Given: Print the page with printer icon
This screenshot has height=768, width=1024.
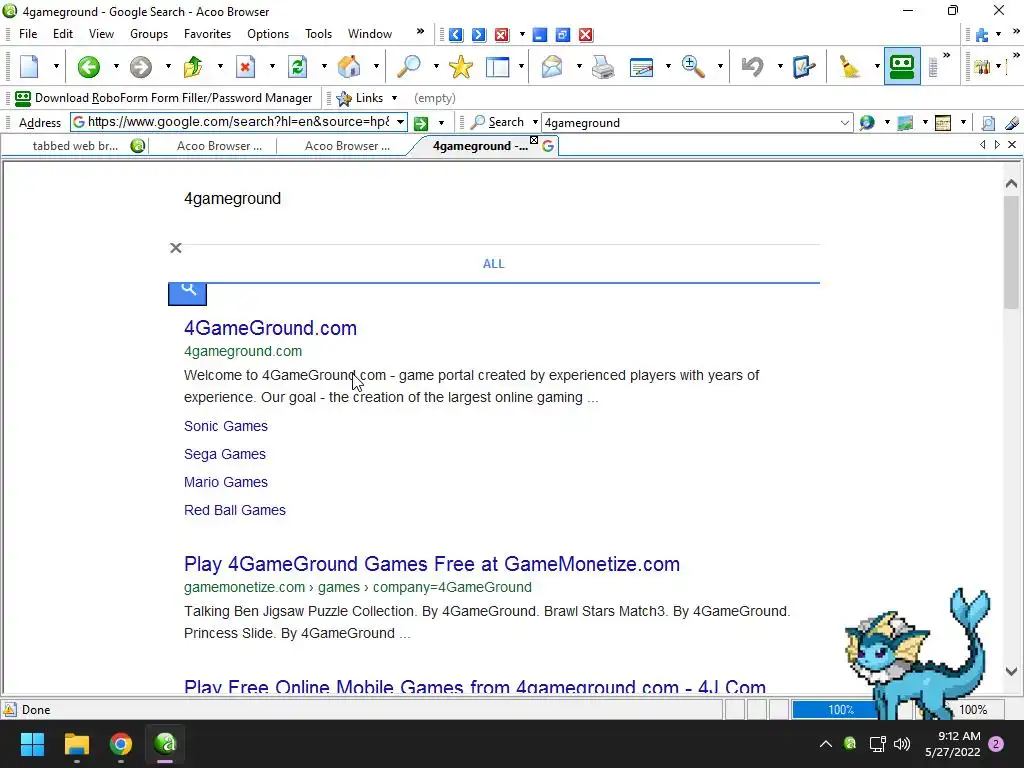Looking at the screenshot, I should pyautogui.click(x=602, y=66).
